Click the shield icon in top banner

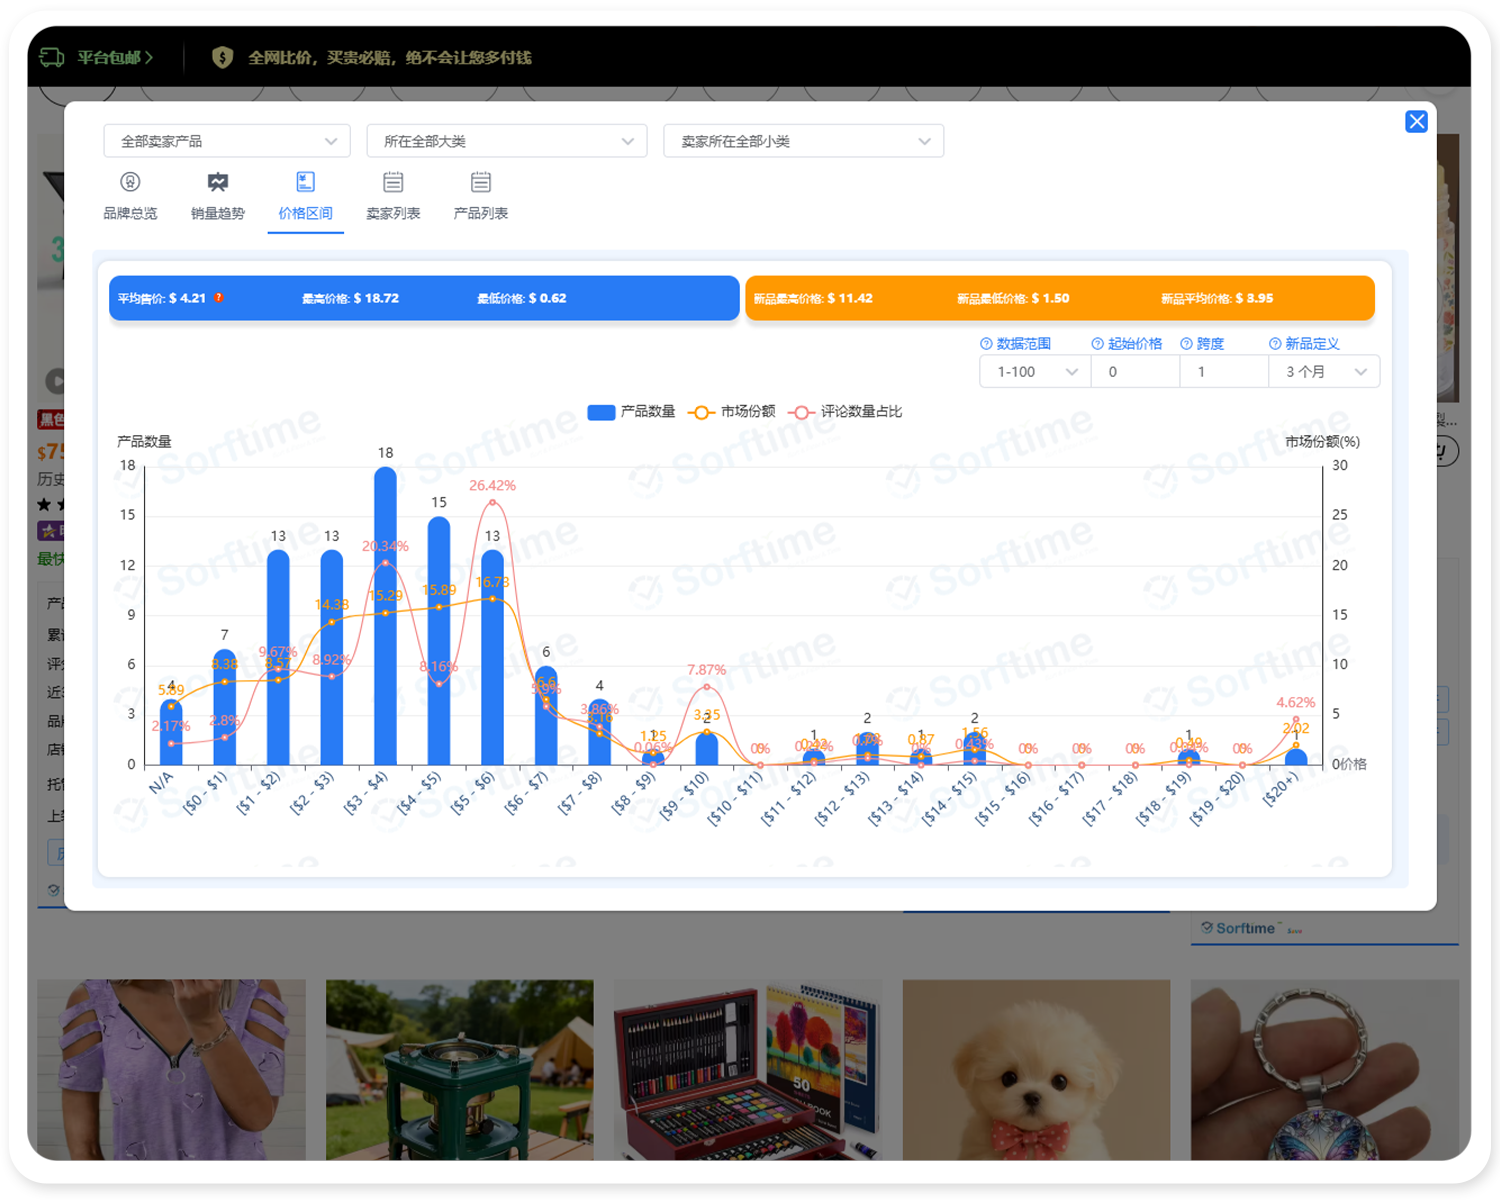(x=222, y=58)
